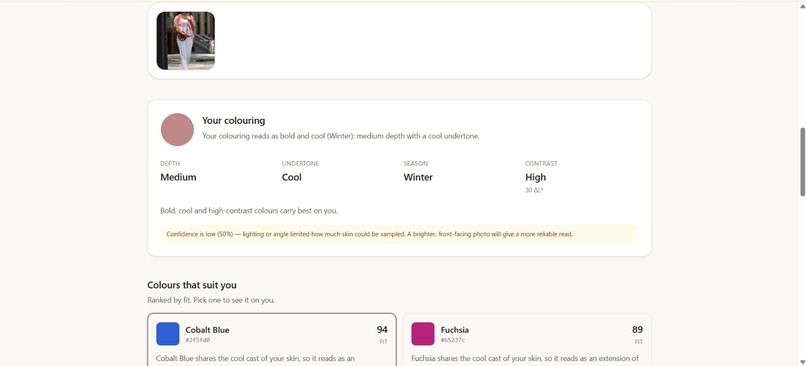Image resolution: width=806 pixels, height=366 pixels.
Task: Click the low confidence warning banner
Action: click(399, 234)
